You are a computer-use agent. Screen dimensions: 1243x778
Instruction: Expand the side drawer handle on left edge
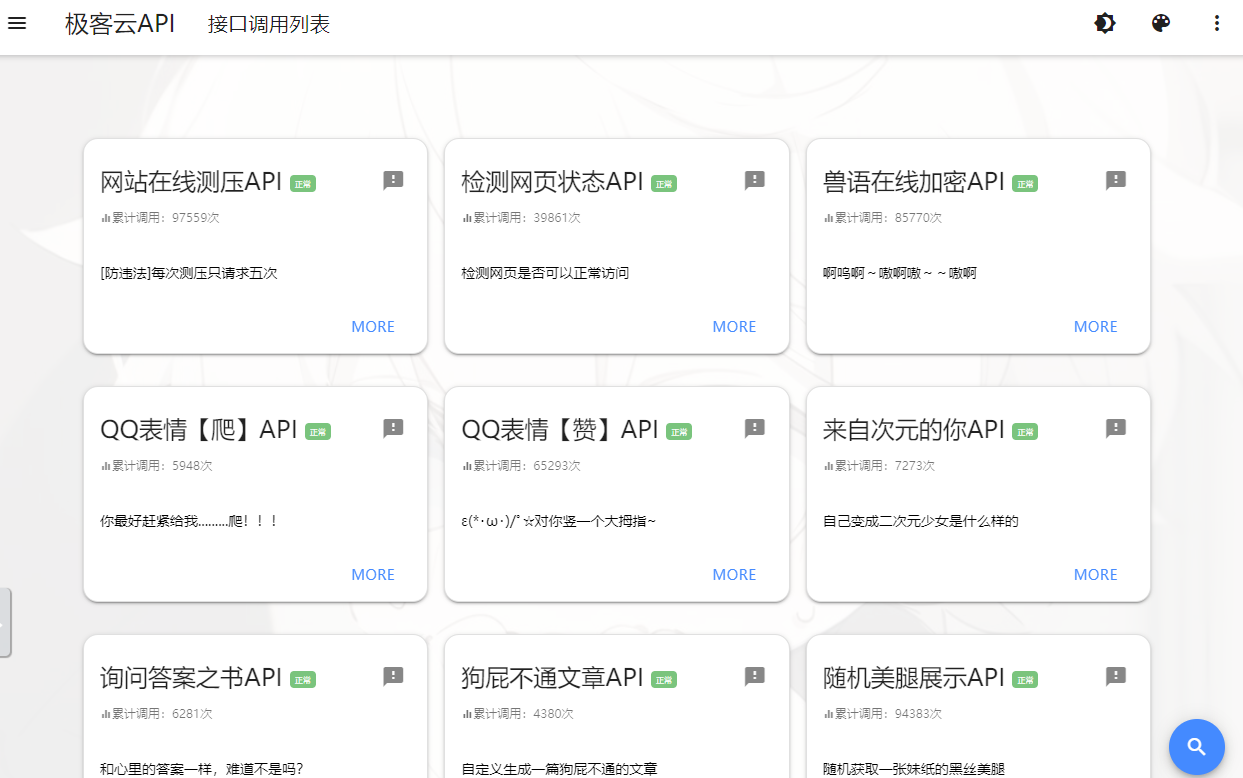point(5,623)
